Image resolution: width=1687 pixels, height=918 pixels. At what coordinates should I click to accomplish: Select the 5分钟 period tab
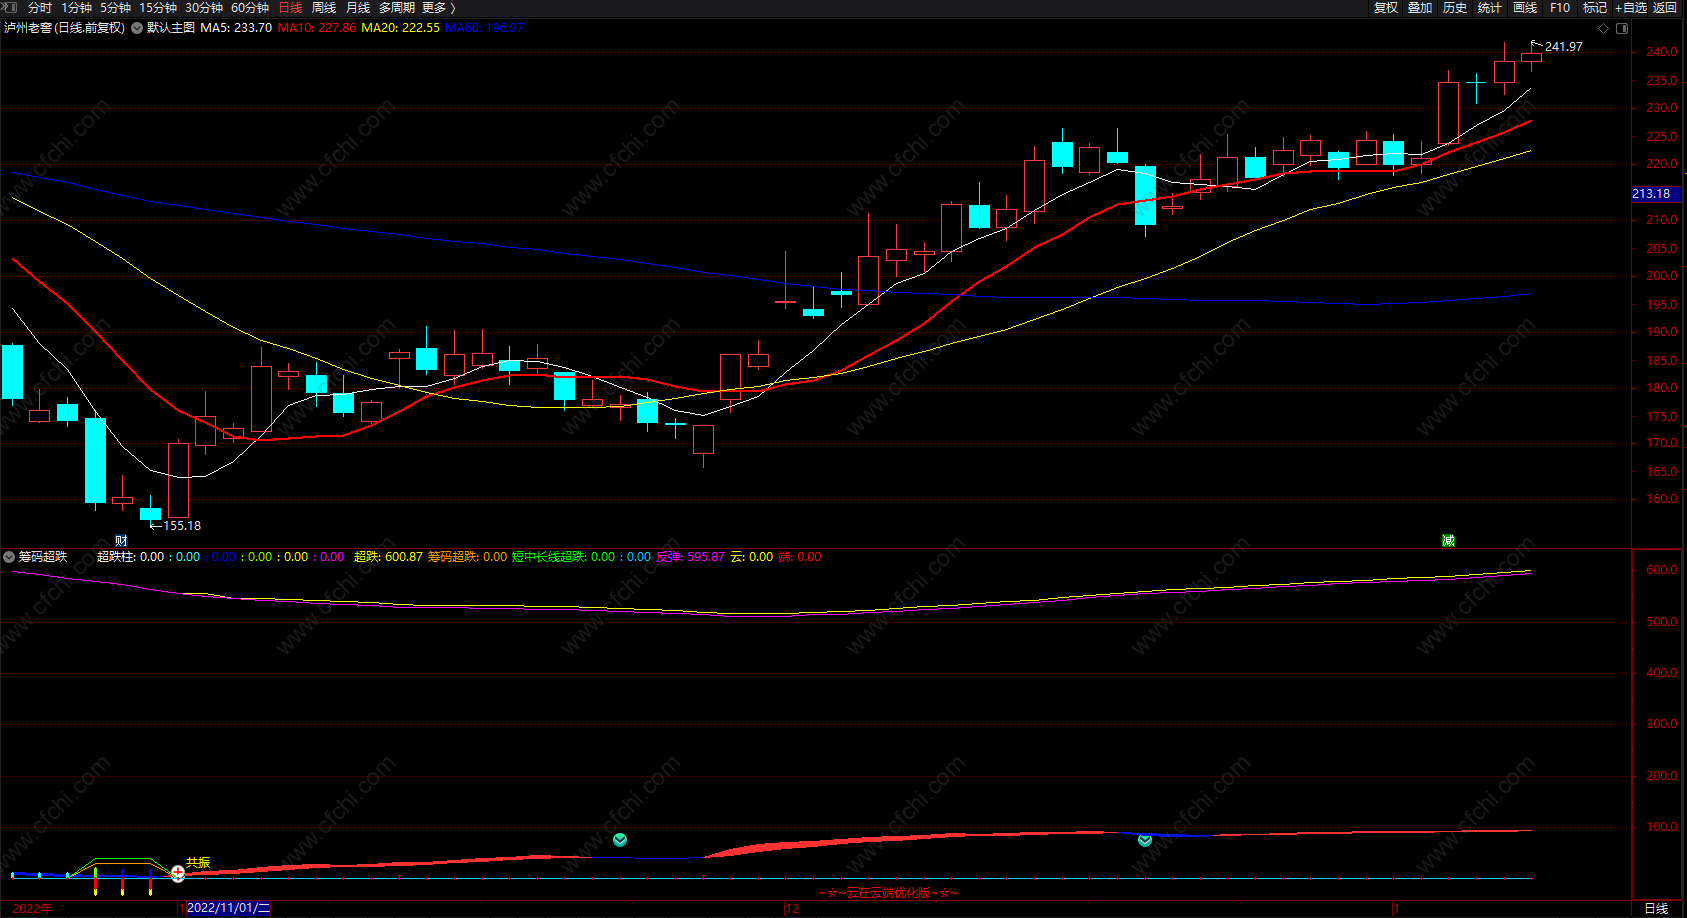pos(115,8)
